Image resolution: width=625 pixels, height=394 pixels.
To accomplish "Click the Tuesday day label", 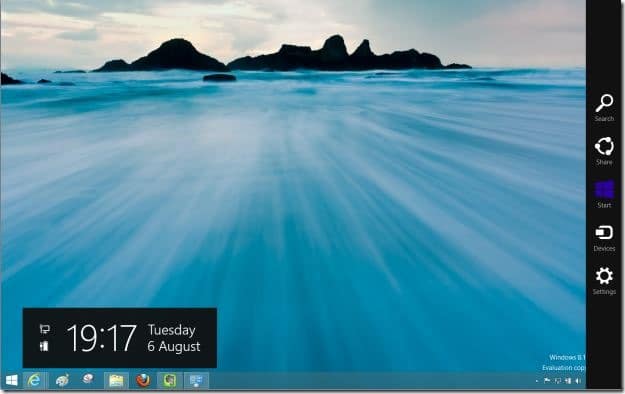I will (x=171, y=330).
